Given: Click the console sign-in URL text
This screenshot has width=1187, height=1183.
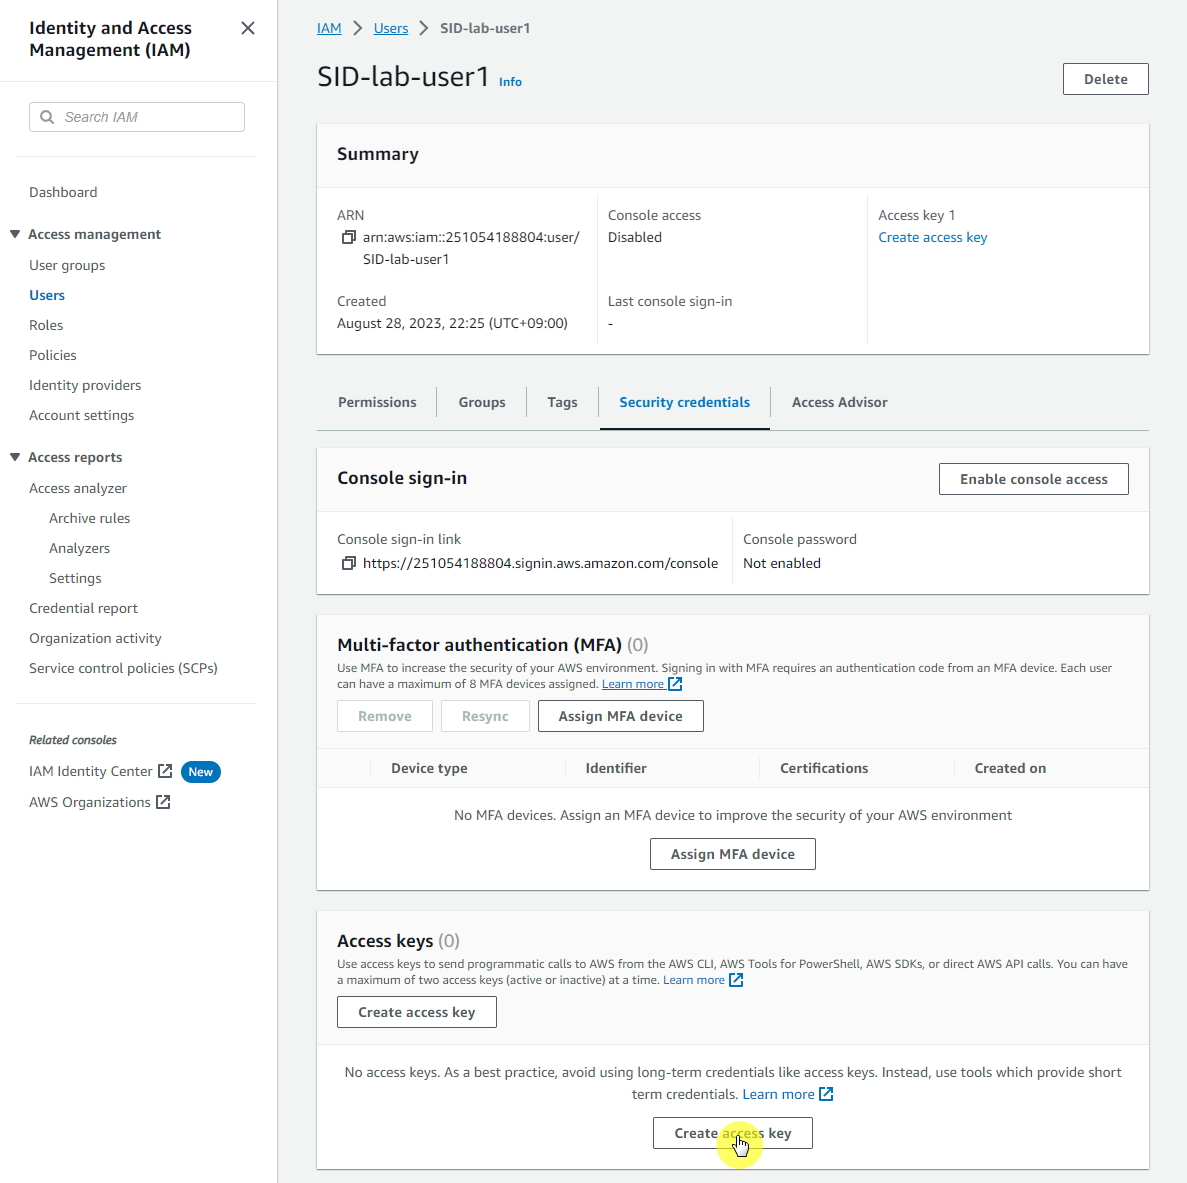Looking at the screenshot, I should click(x=541, y=563).
